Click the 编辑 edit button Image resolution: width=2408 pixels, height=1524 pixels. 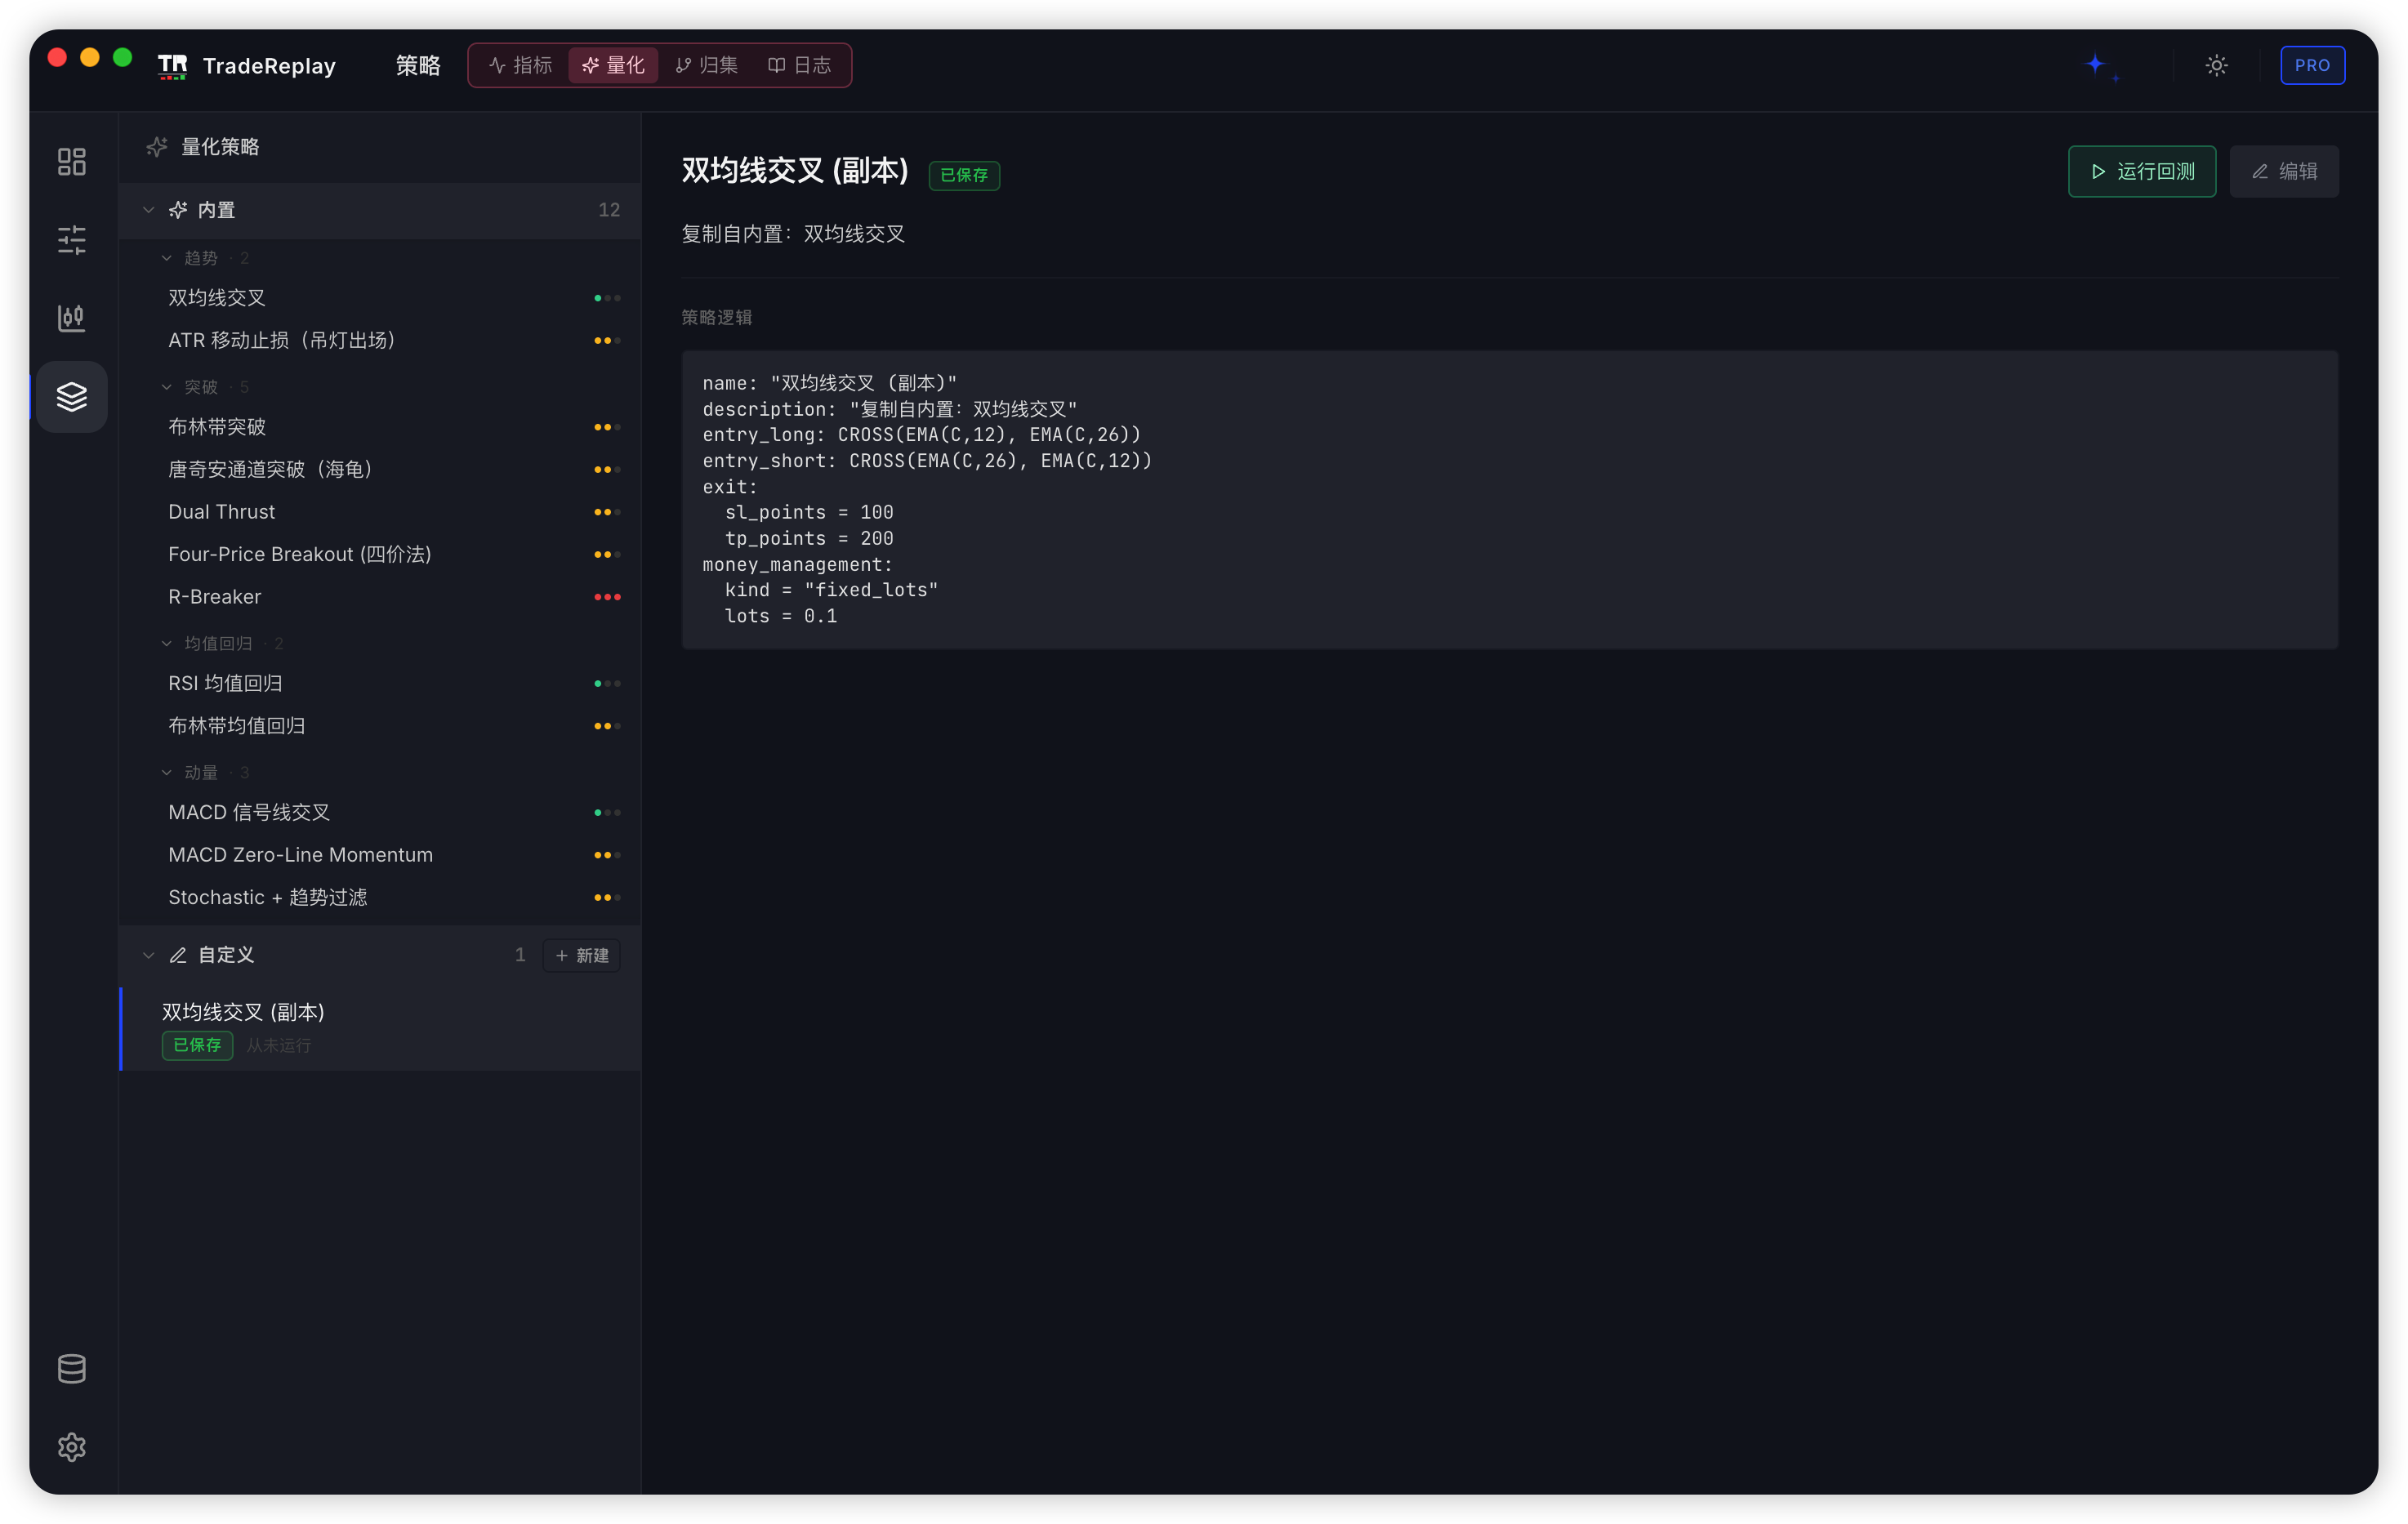tap(2283, 171)
